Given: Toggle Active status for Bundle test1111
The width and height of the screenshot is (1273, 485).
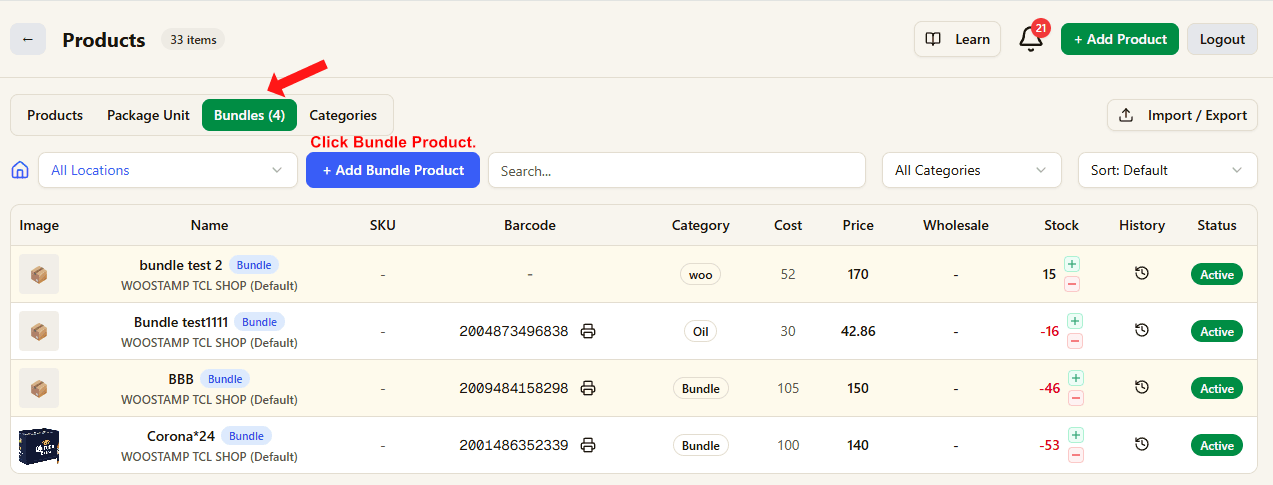Looking at the screenshot, I should pos(1217,331).
